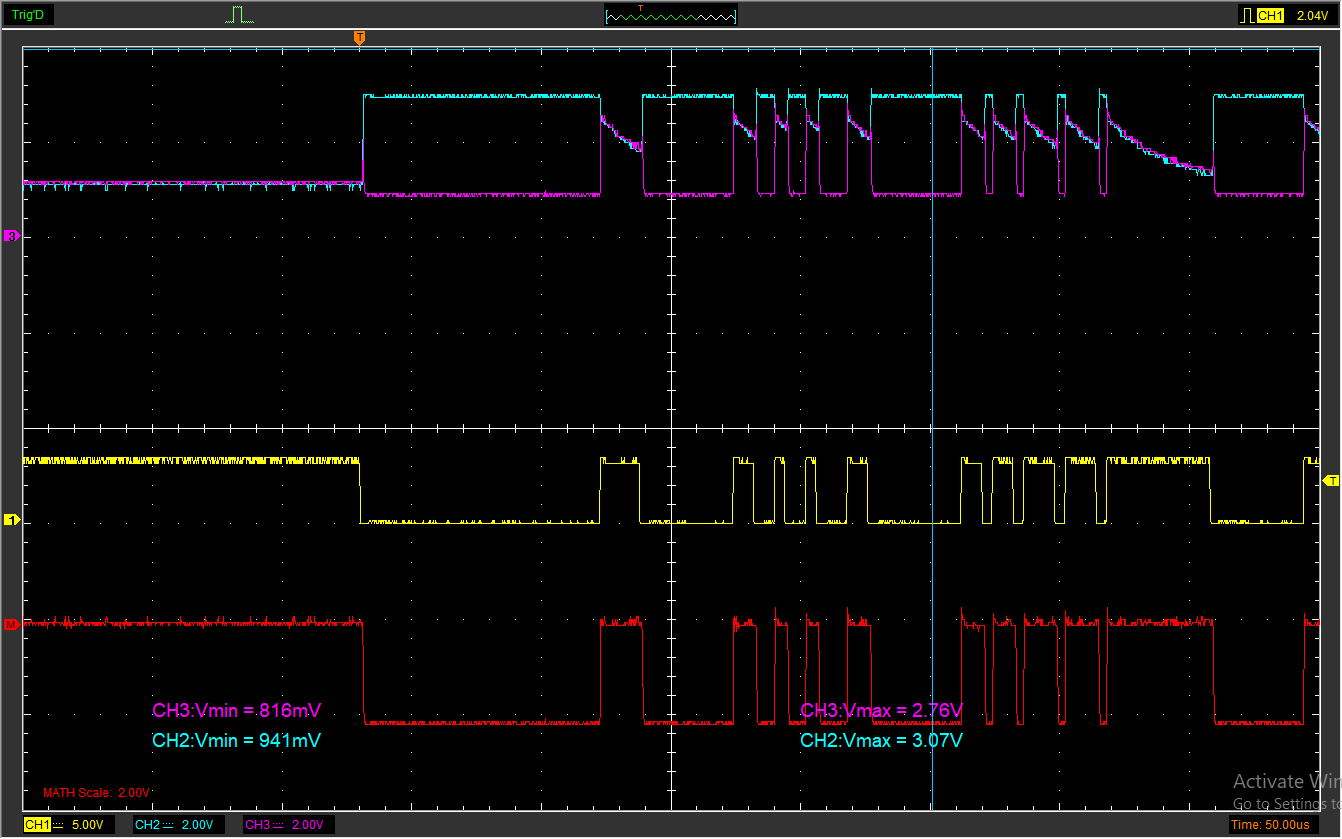Screen dimensions: 1342x839
Task: Click the 2.04V trigger level value
Action: click(x=1312, y=15)
